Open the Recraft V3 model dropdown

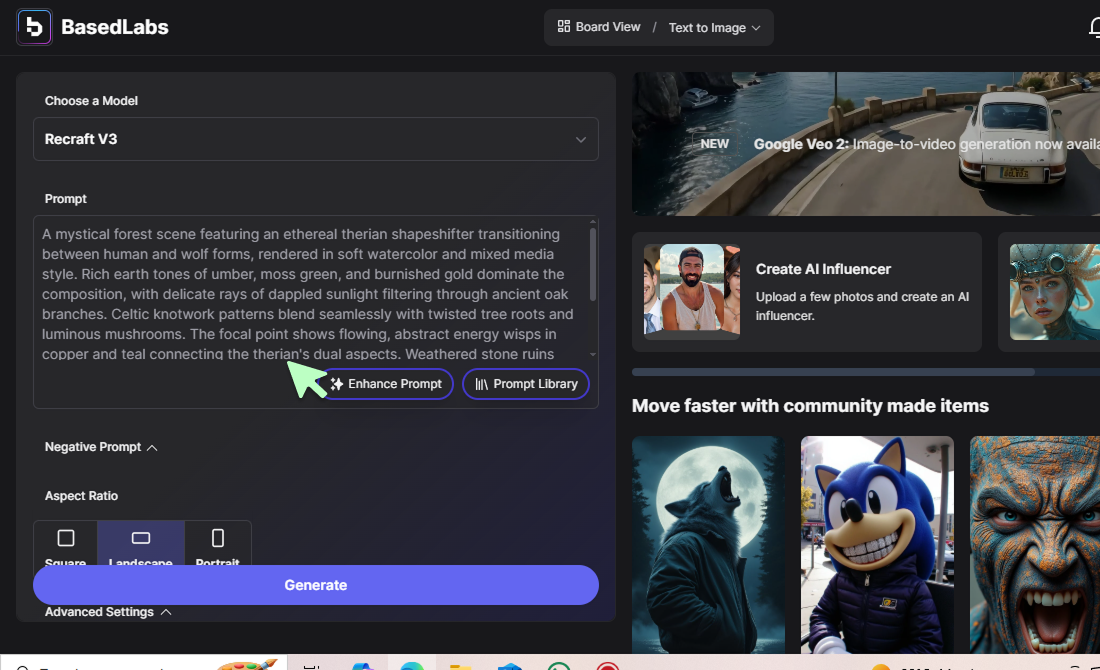coord(316,139)
